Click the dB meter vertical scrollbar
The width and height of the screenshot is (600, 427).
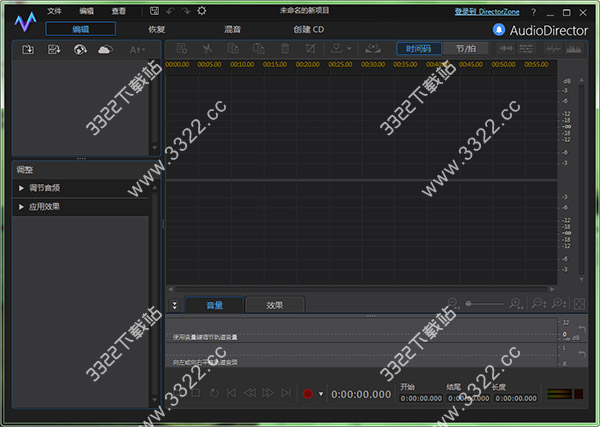pos(581,179)
